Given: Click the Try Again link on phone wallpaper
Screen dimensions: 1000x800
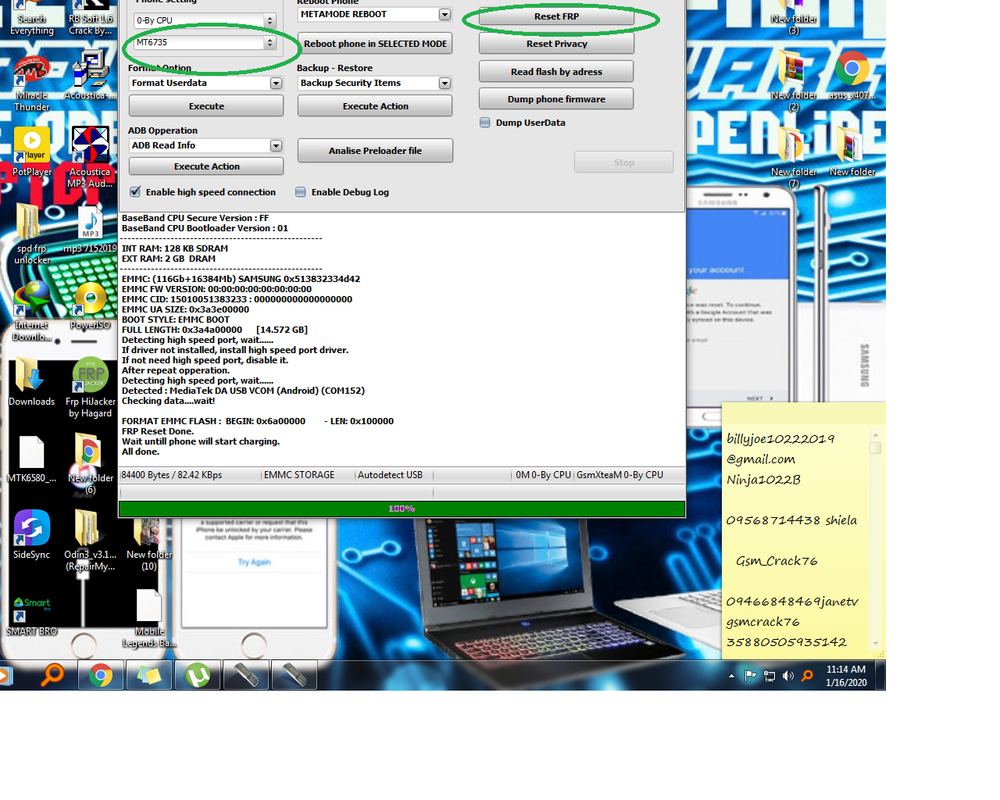Looking at the screenshot, I should tap(254, 562).
